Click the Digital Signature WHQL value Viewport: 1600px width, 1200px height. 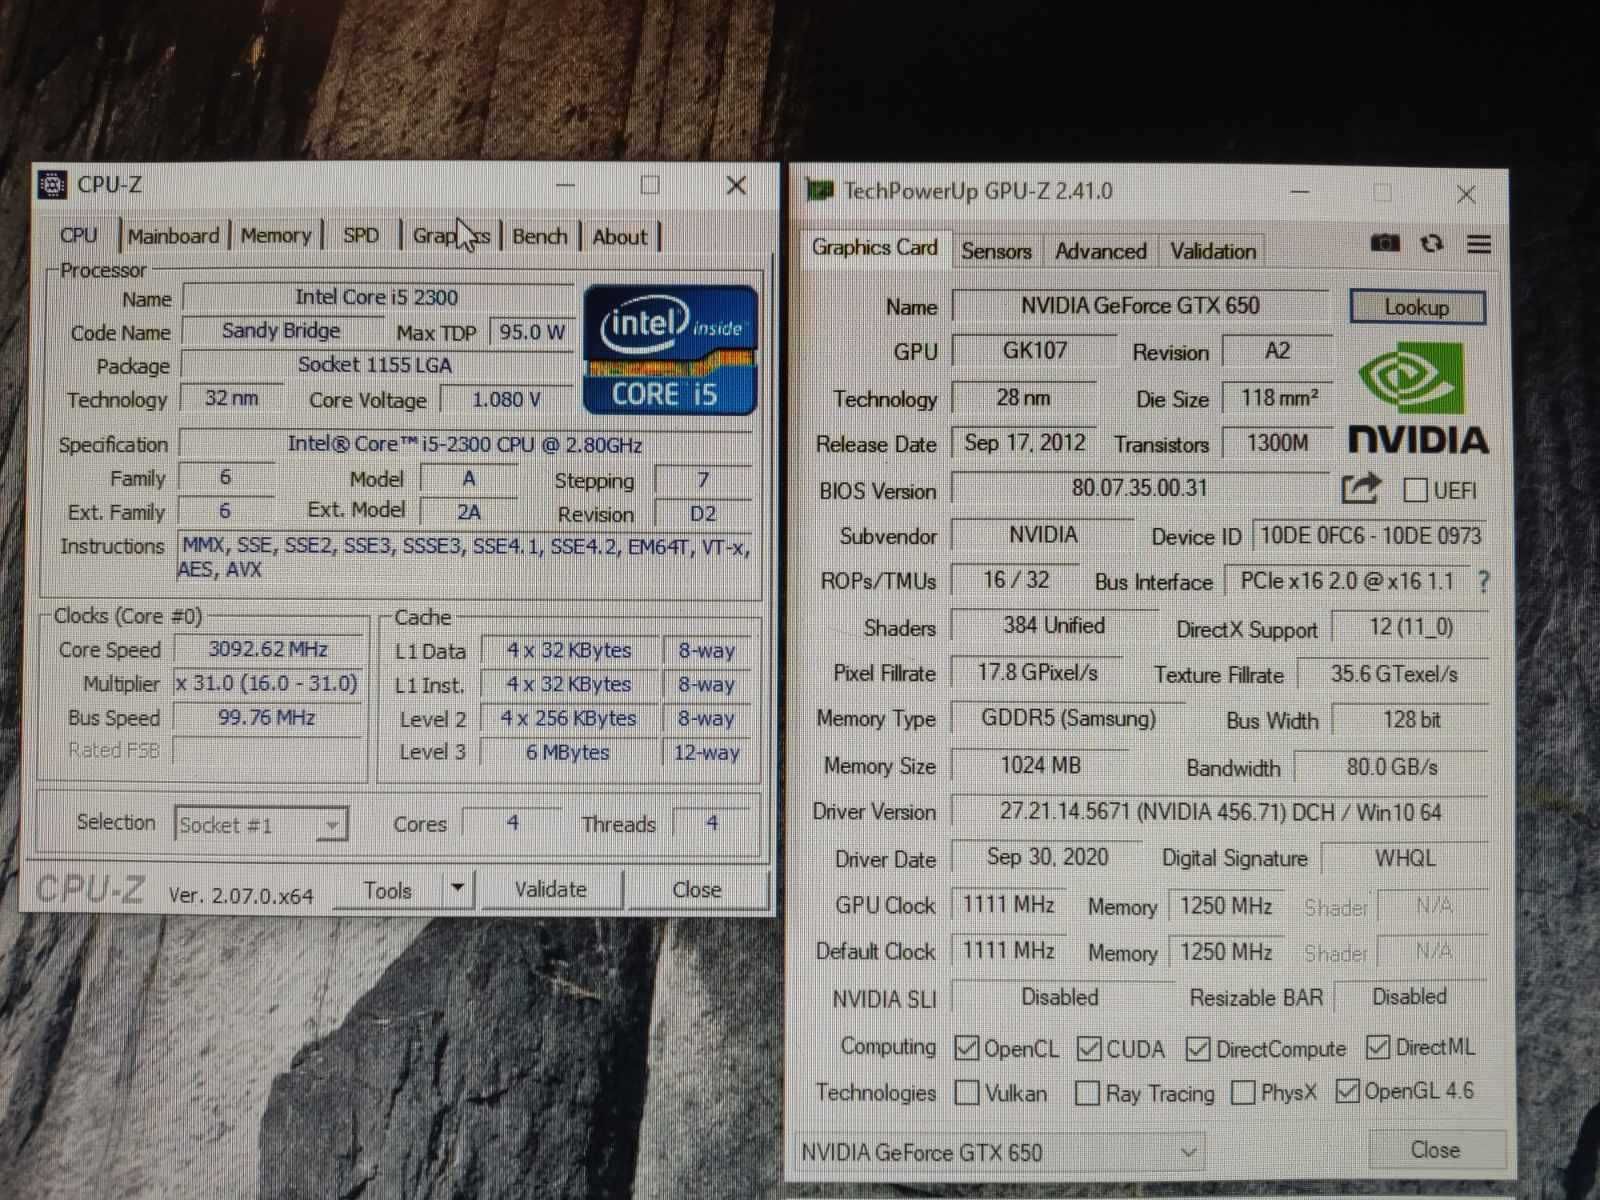click(x=1405, y=857)
